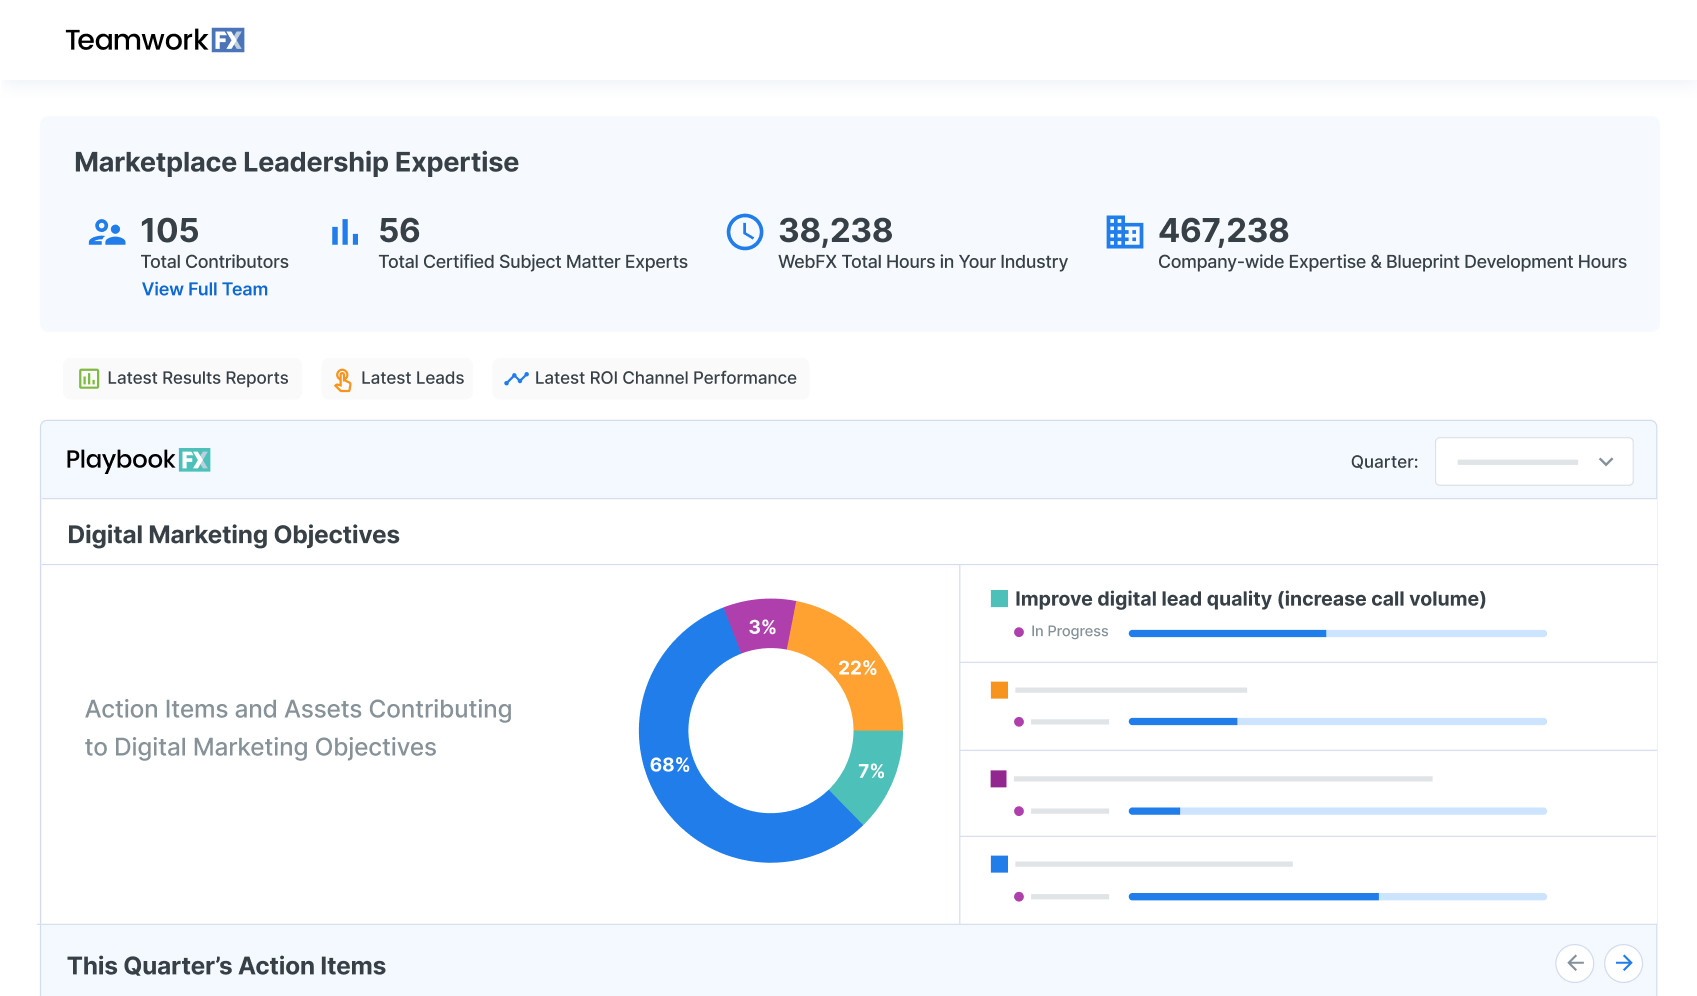The image size is (1697, 996).
Task: Click the Total Contributors people icon
Action: [109, 232]
